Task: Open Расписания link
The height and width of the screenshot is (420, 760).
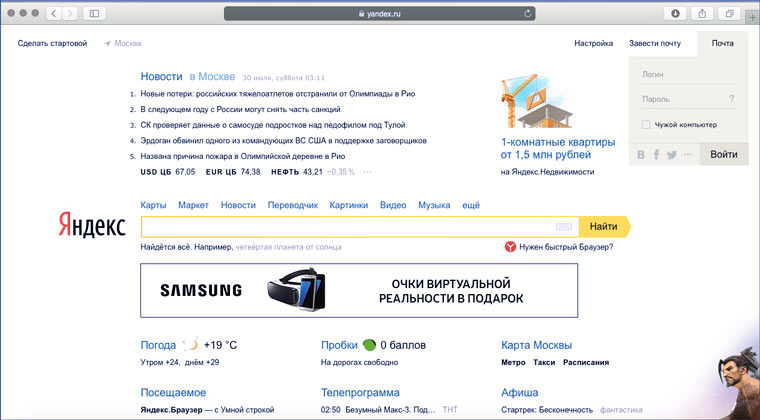Action: tap(586, 362)
